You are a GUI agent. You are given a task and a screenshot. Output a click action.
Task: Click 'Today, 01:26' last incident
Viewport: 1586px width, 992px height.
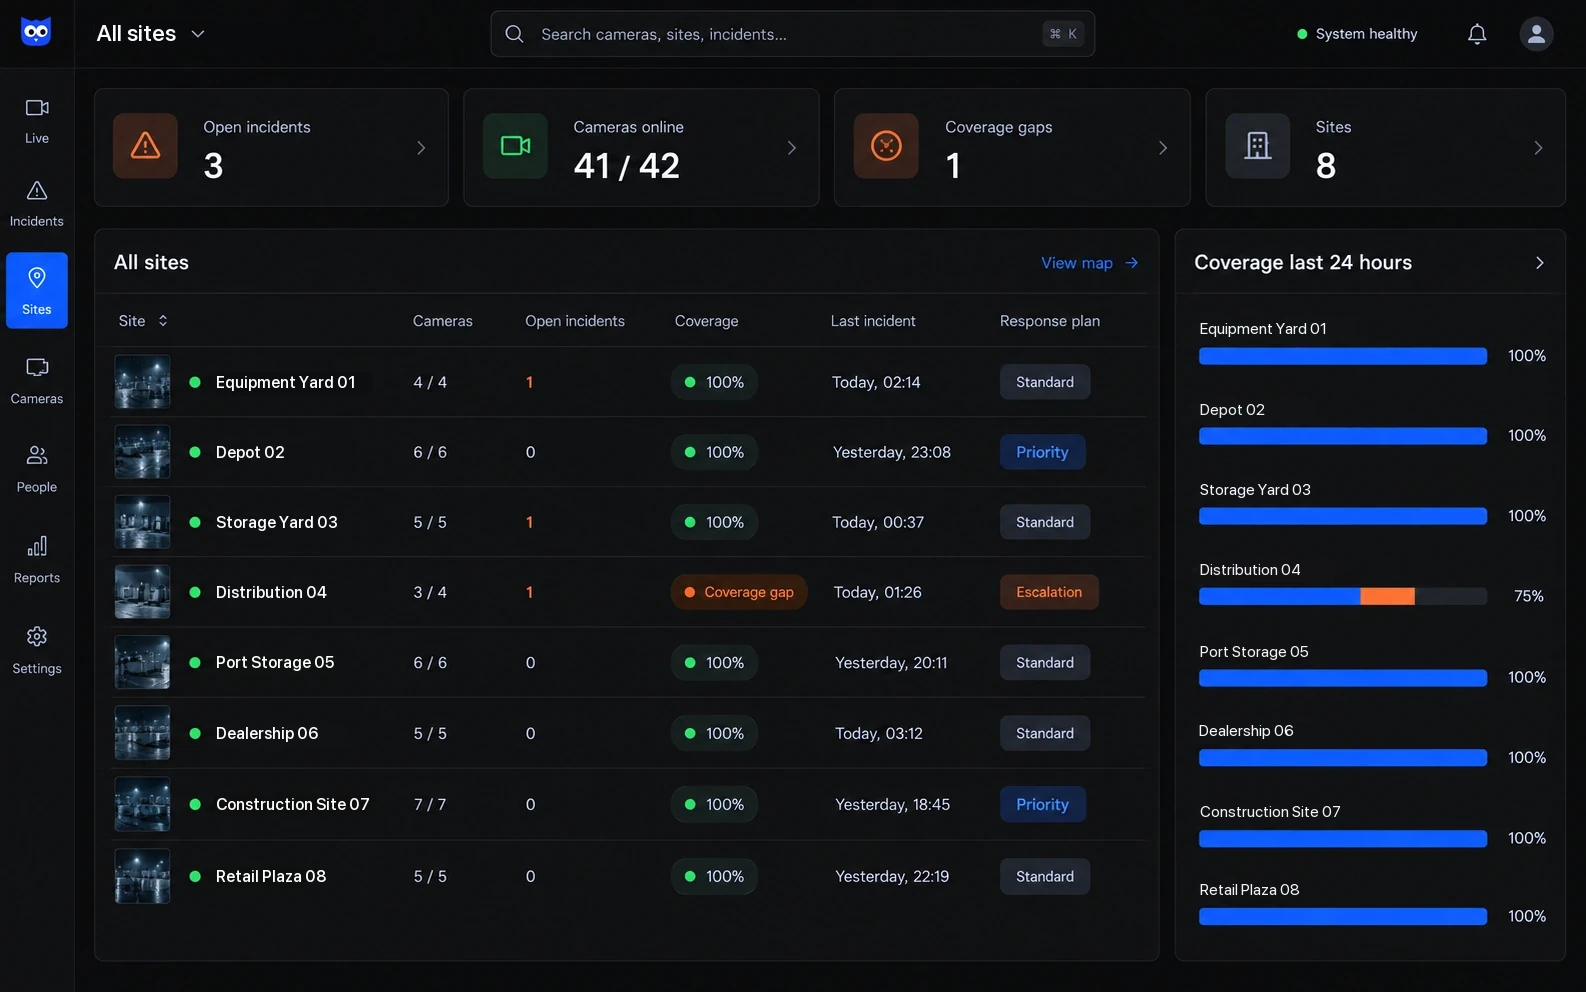(878, 592)
